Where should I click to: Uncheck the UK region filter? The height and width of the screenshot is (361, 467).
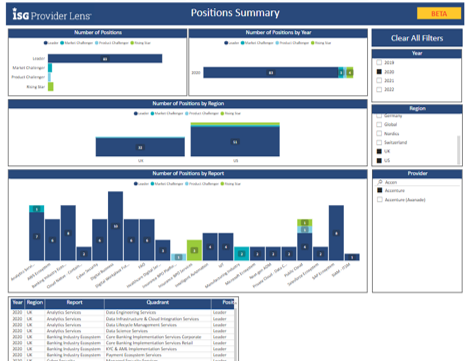(x=379, y=151)
